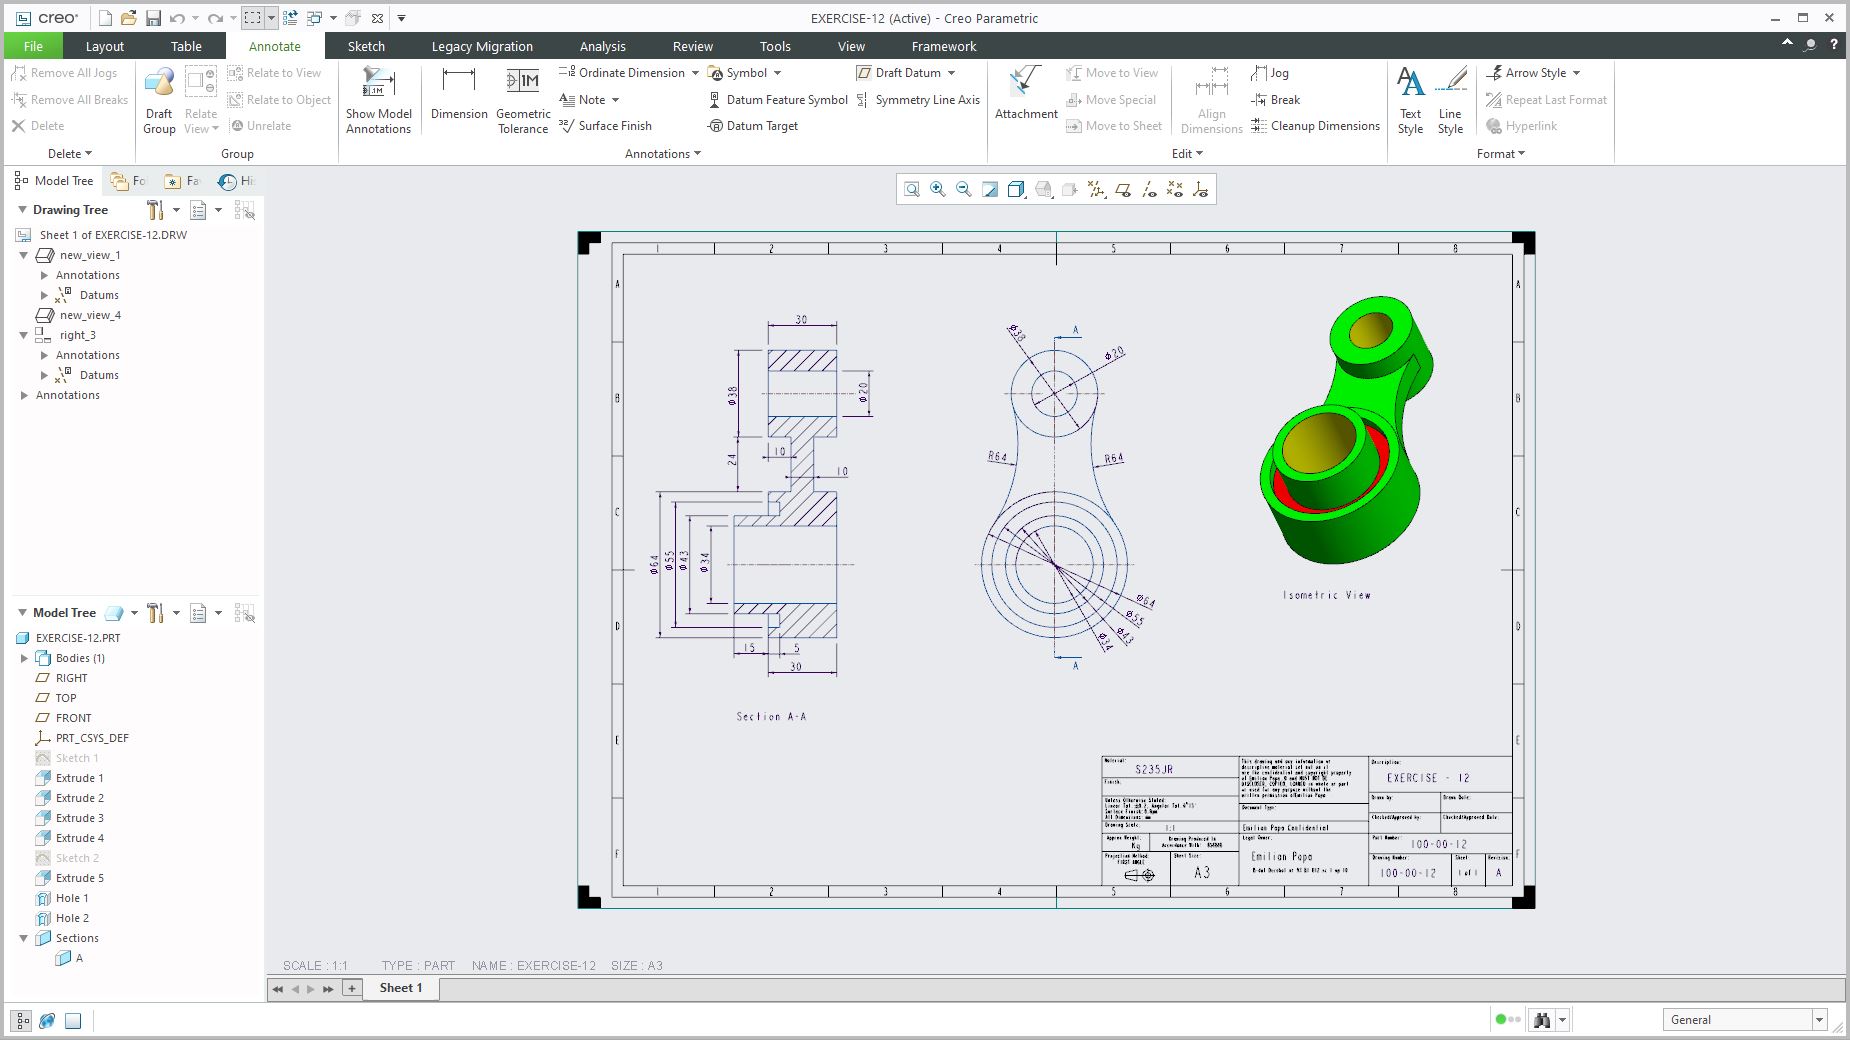Screen dimensions: 1850x1040
Task: Expand the new_view_1 node
Action: [24, 255]
